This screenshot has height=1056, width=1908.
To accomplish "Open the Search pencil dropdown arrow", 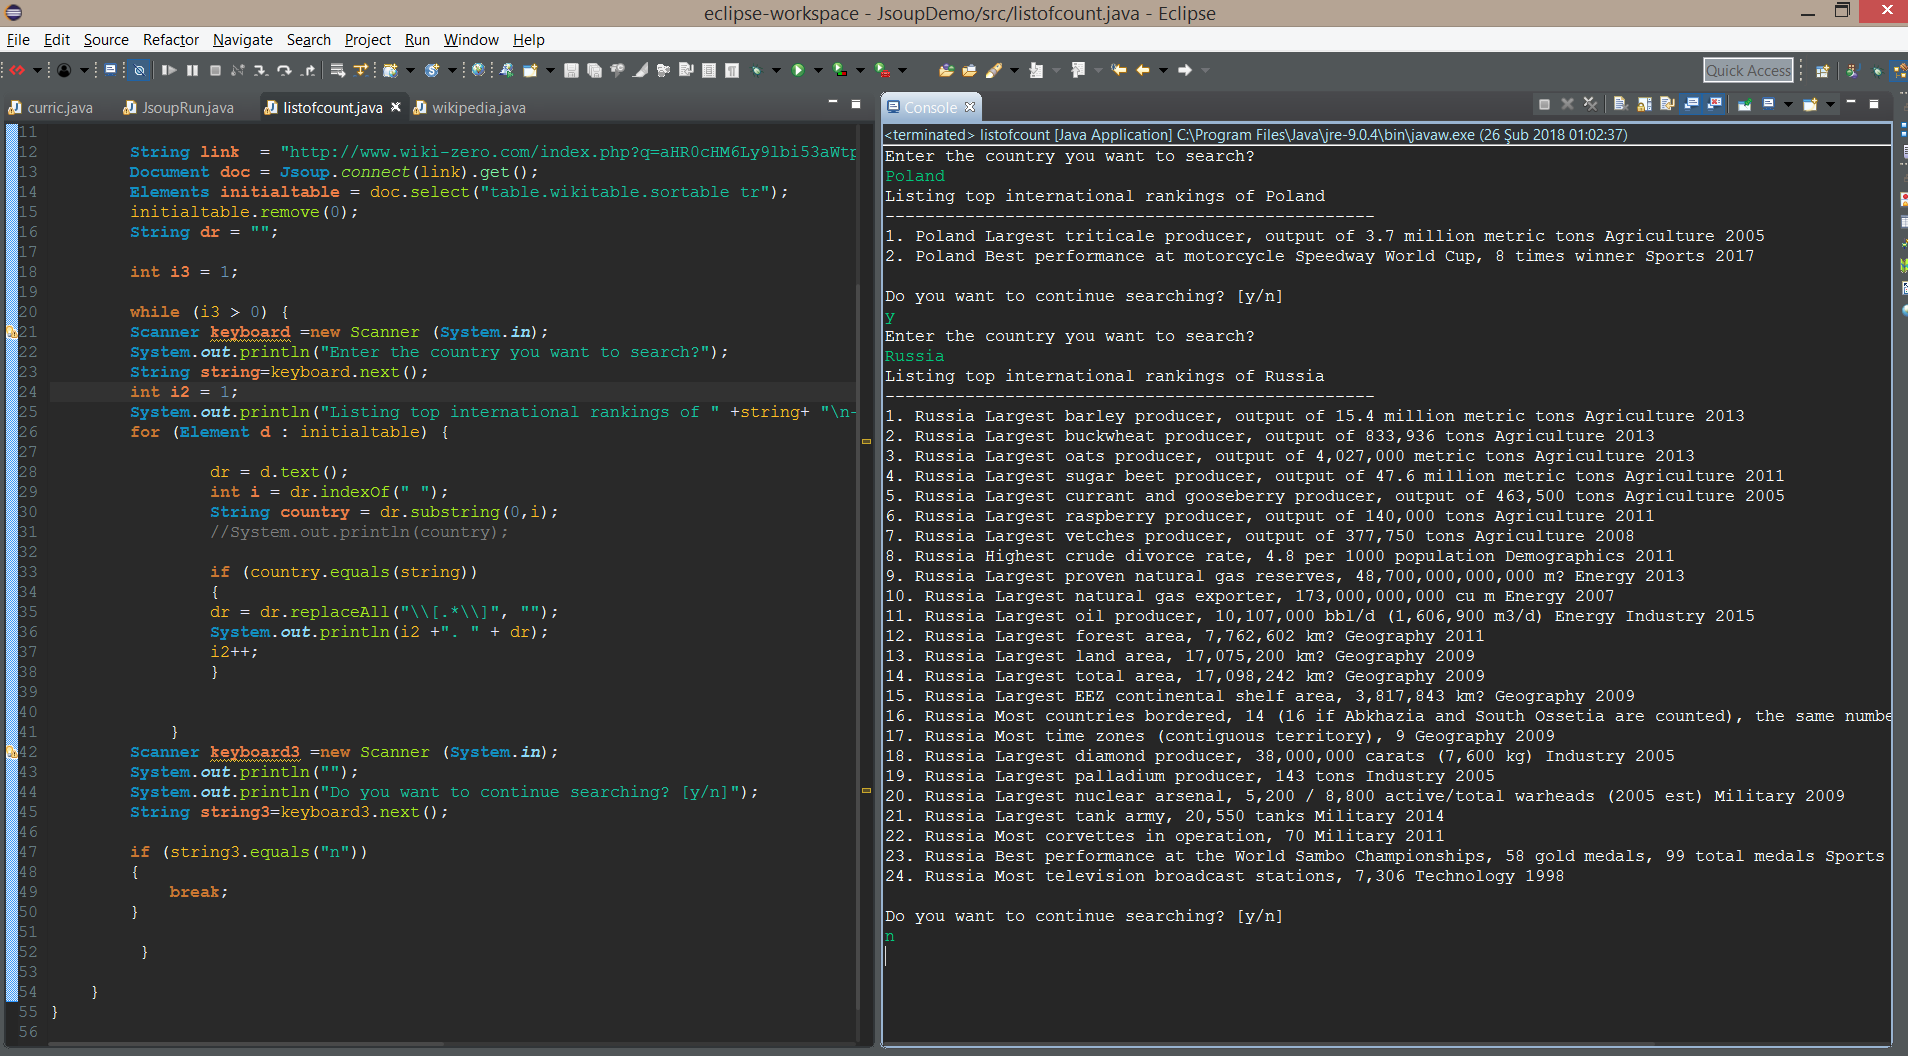I will (x=1014, y=70).
